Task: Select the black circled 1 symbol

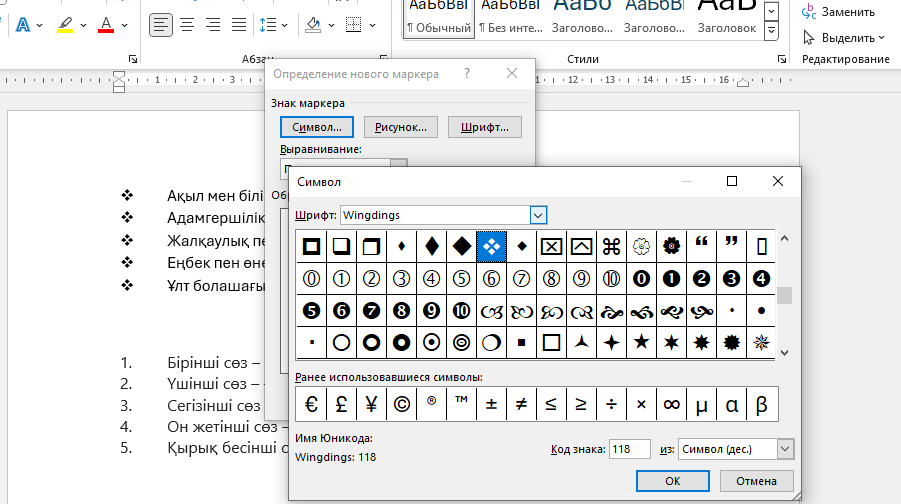Action: click(671, 279)
